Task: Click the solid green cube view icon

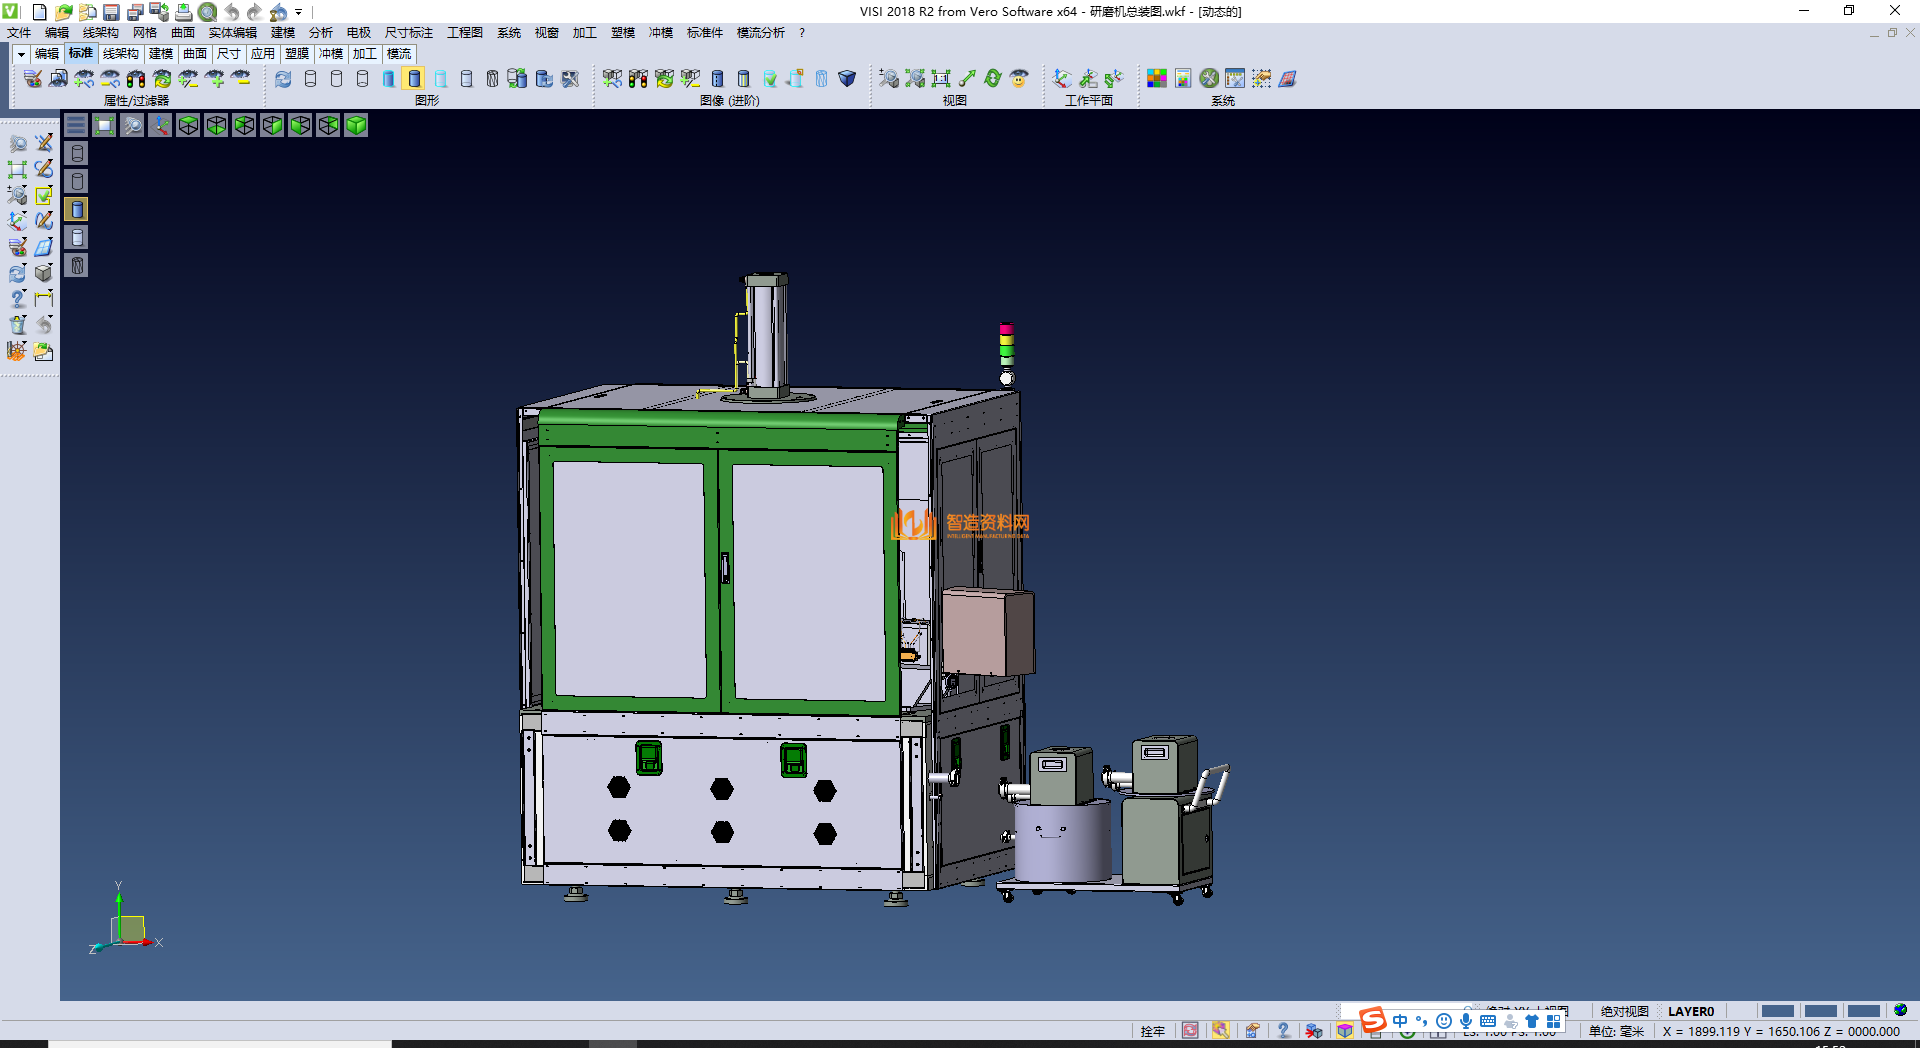Action: [356, 125]
